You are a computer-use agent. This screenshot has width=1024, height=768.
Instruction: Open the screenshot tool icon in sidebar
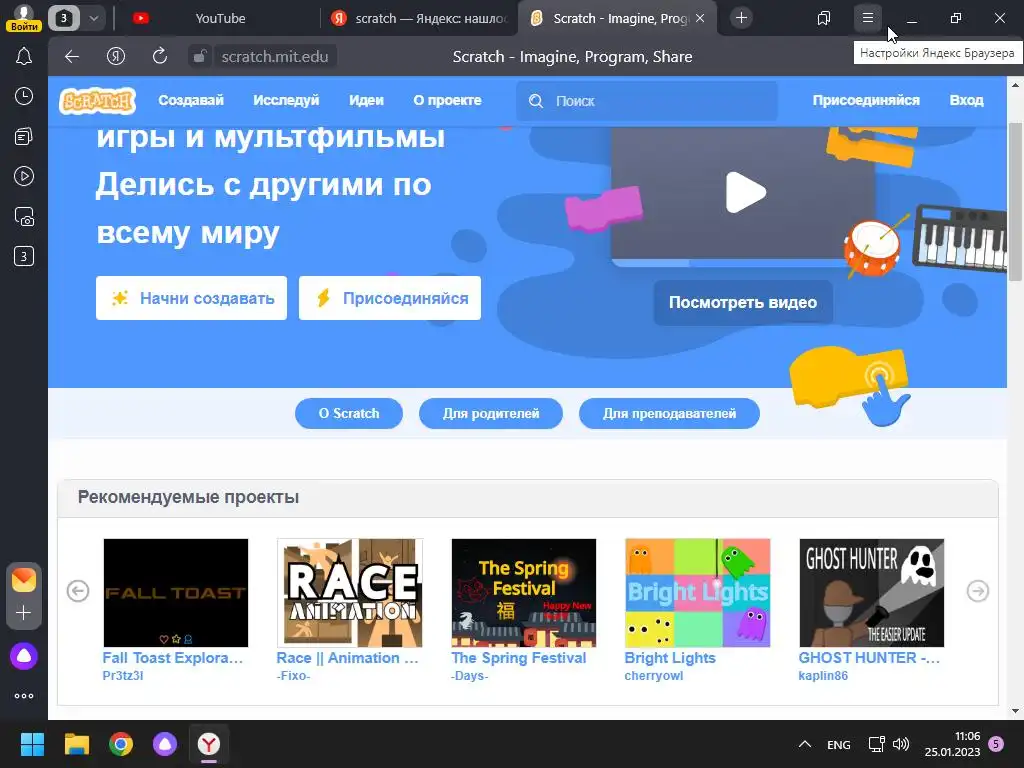pyautogui.click(x=24, y=216)
